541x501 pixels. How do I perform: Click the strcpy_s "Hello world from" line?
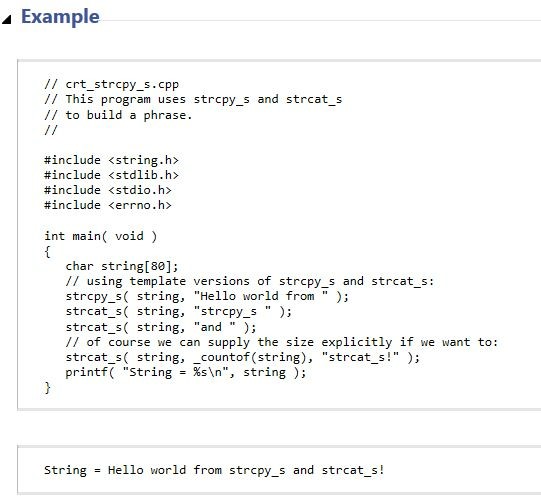coord(207,296)
